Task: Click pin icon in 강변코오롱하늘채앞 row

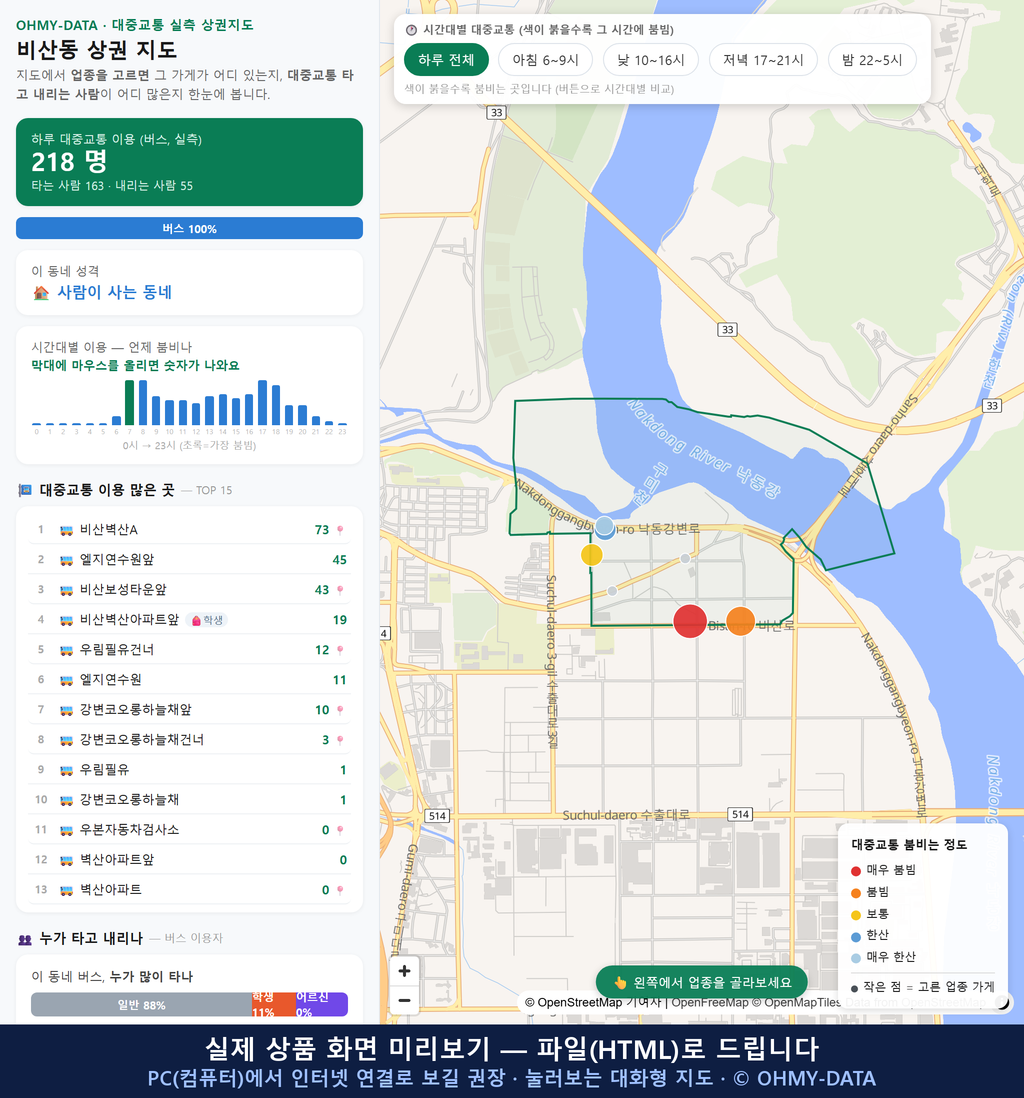Action: 340,710
